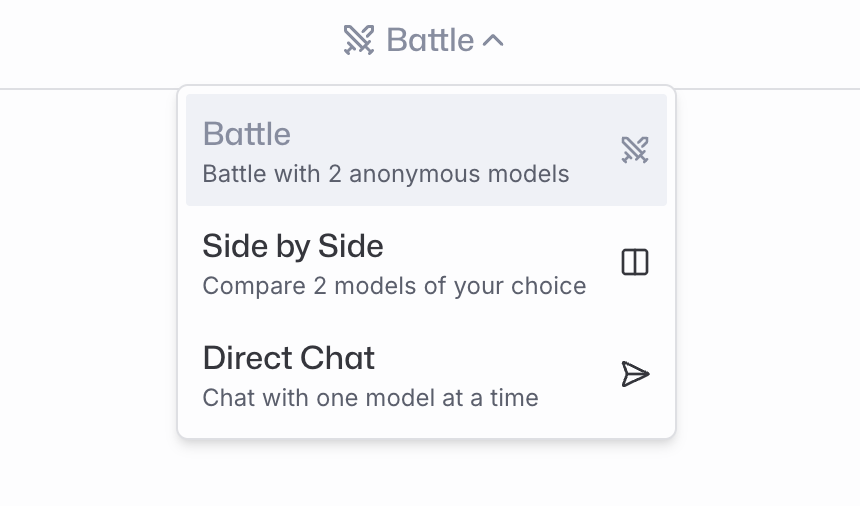Click the gray Battle heading in the dropdown
The width and height of the screenshot is (860, 506).
246,134
